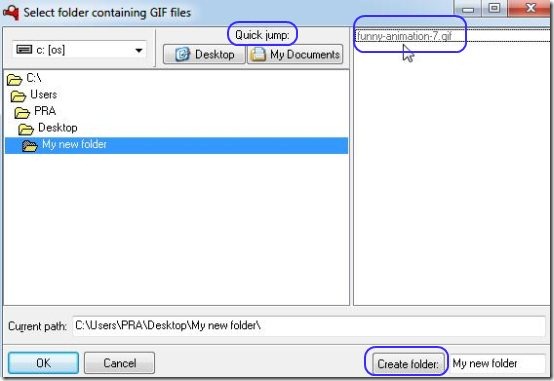
Task: Jump to Desktop via quick jump button
Action: click(x=204, y=54)
